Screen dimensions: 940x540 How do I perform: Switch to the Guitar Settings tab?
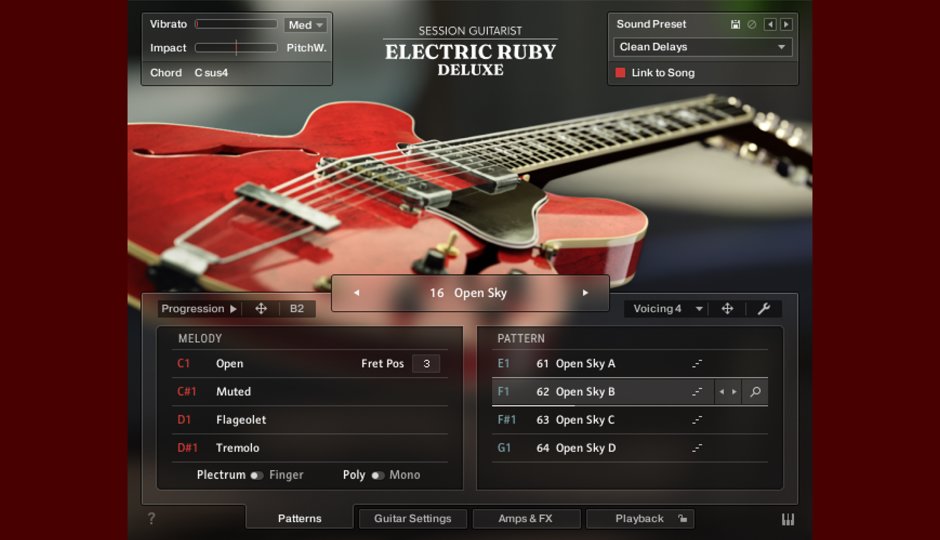pyautogui.click(x=412, y=518)
